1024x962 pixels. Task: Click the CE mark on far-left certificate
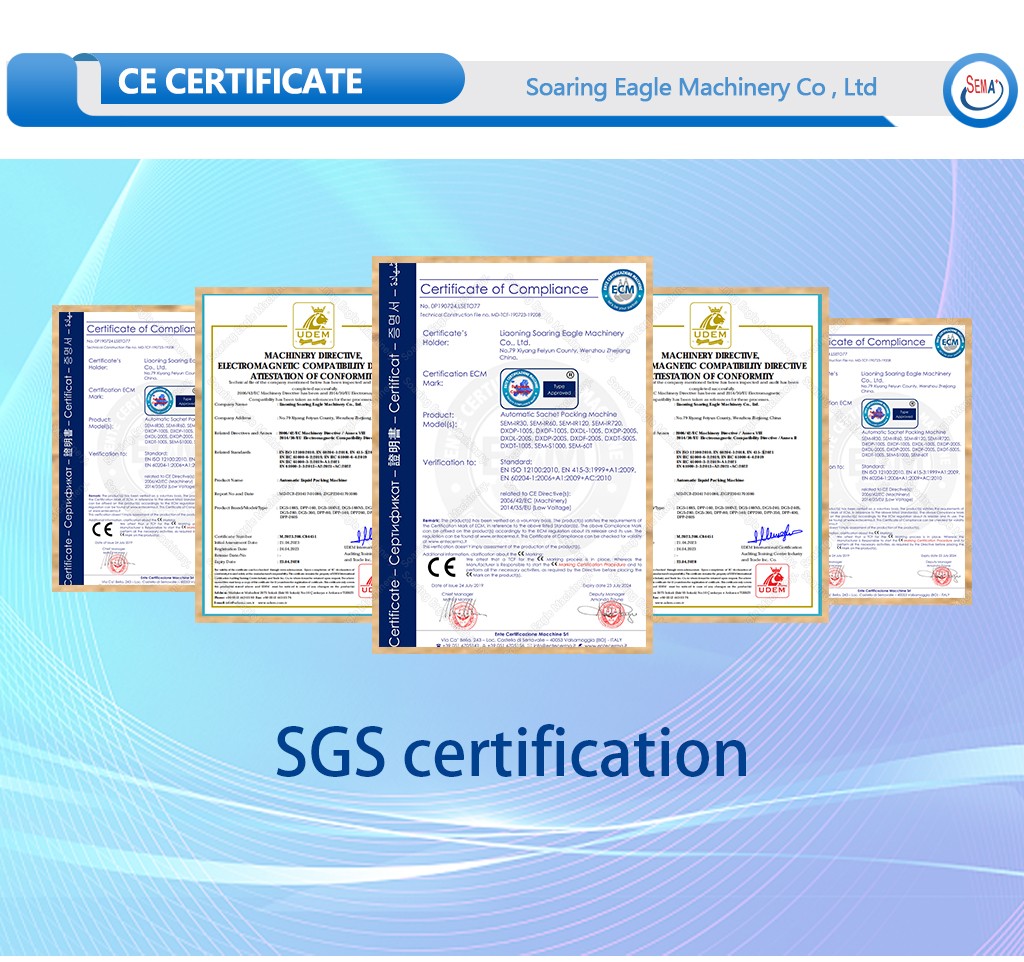(103, 529)
